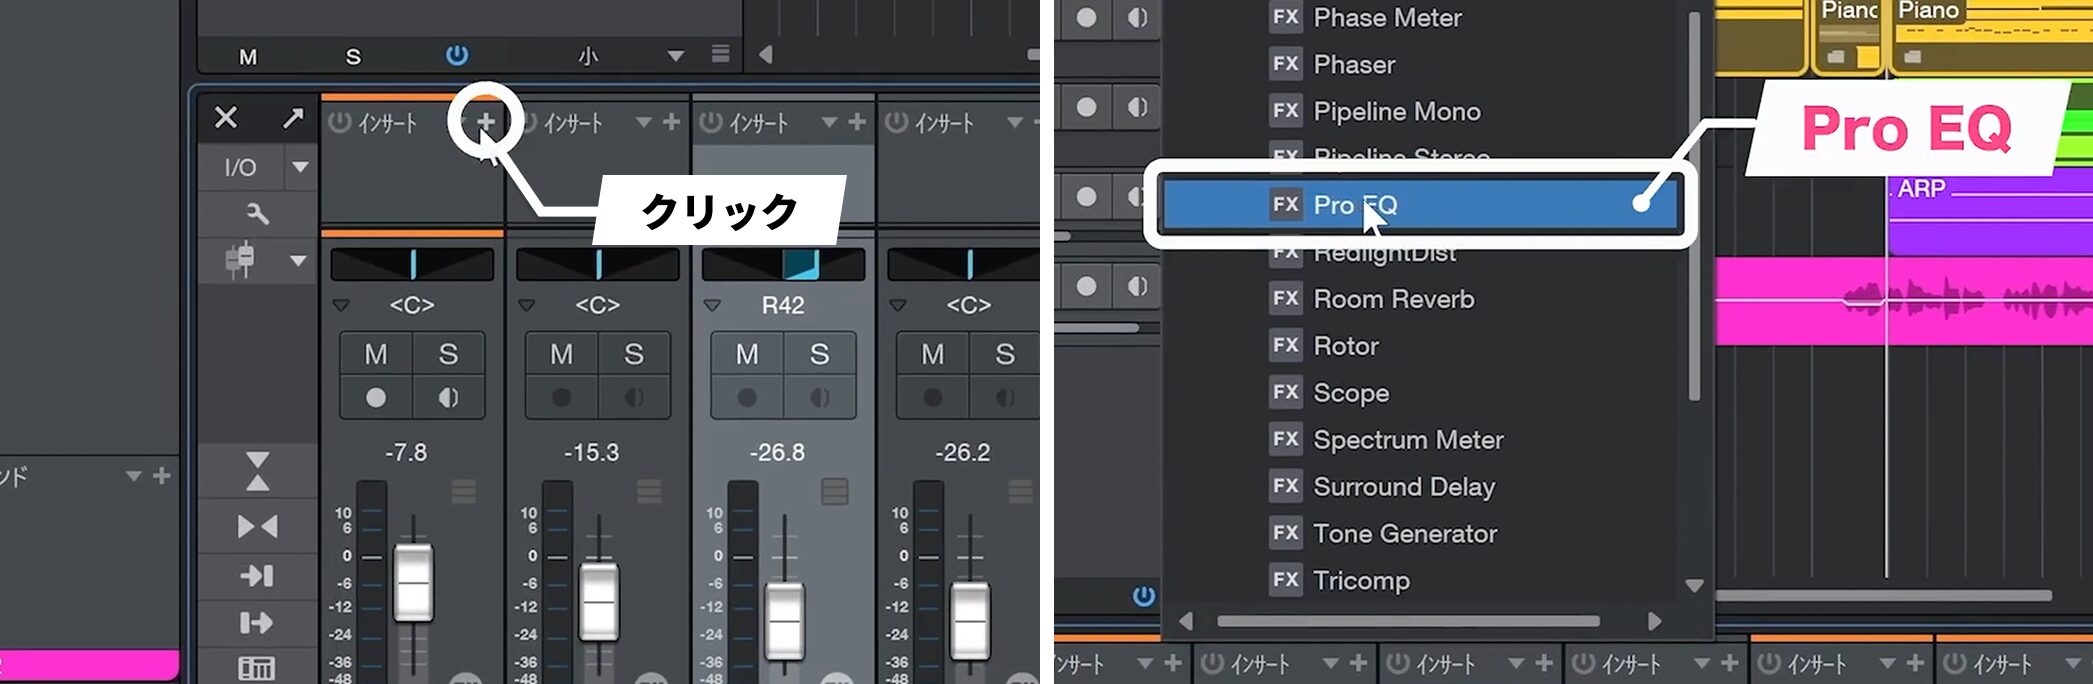Click the arrow-to-bar icon in mixer sidebar
Viewport: 2093px width, 684px height.
(x=257, y=575)
